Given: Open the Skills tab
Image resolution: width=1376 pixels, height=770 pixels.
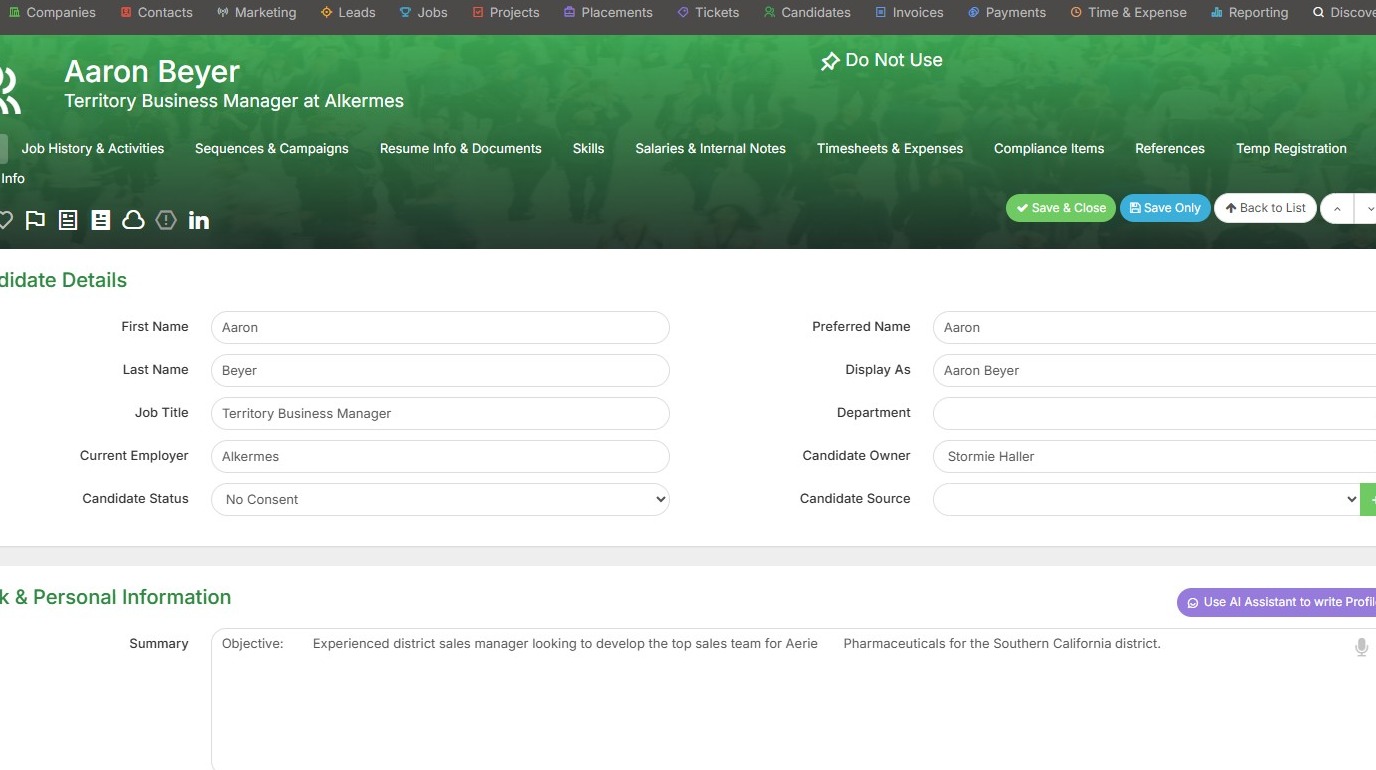Looking at the screenshot, I should pyautogui.click(x=589, y=148).
